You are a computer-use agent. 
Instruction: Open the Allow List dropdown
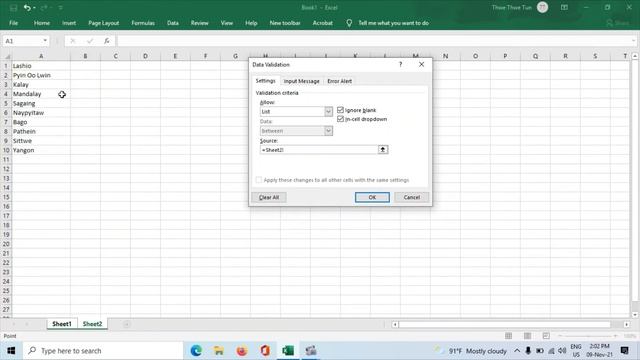pos(328,111)
